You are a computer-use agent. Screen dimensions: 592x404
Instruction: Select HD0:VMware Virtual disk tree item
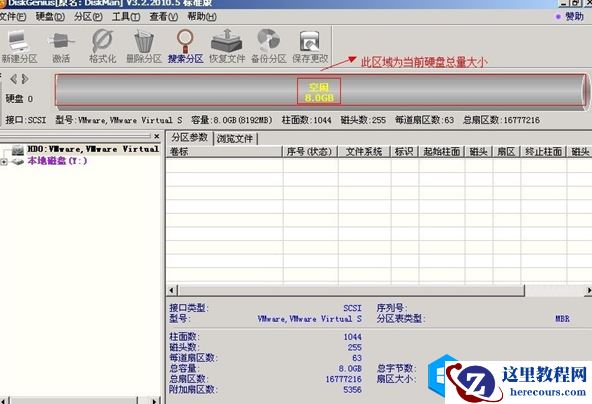[93, 150]
